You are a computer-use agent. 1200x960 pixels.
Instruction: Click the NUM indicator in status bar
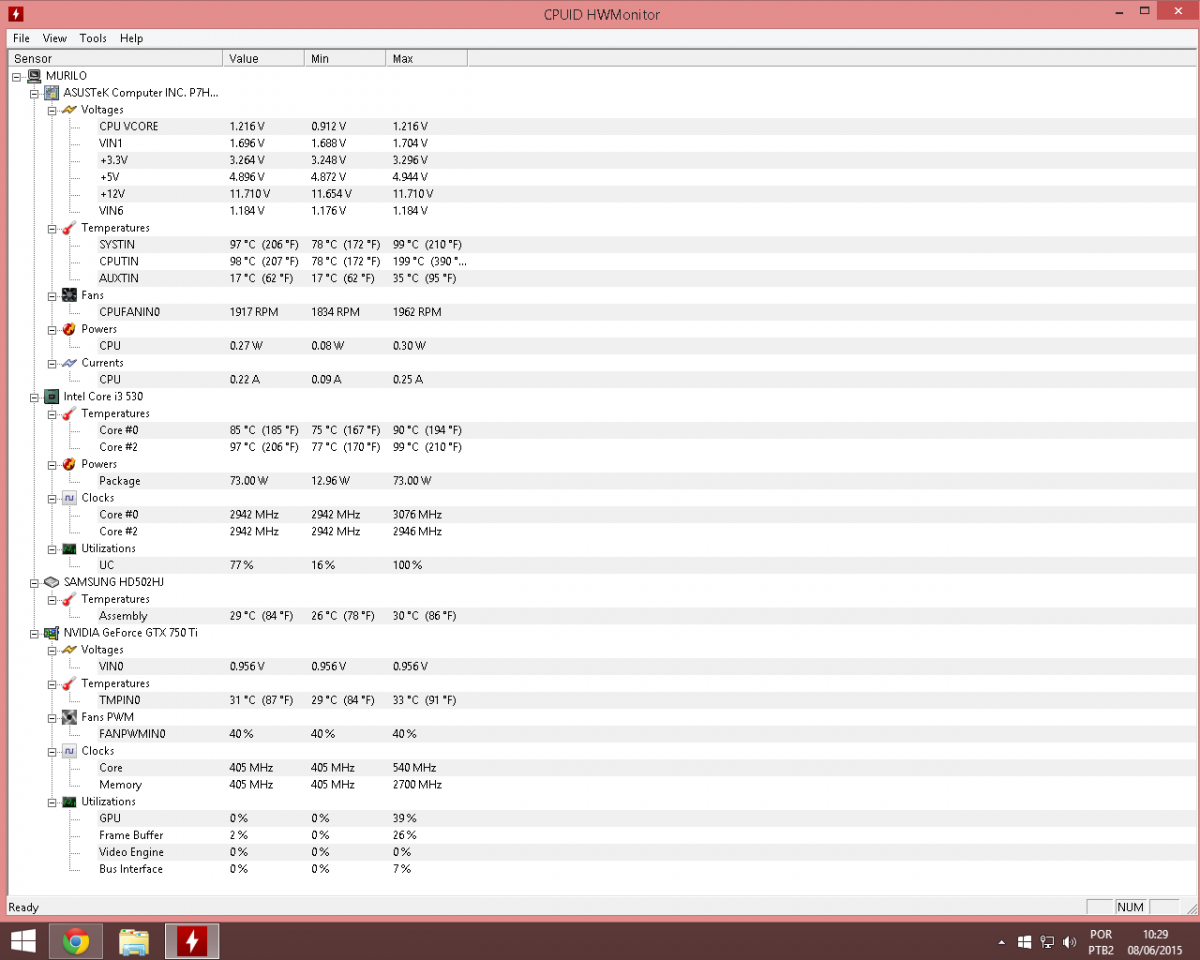click(1131, 907)
